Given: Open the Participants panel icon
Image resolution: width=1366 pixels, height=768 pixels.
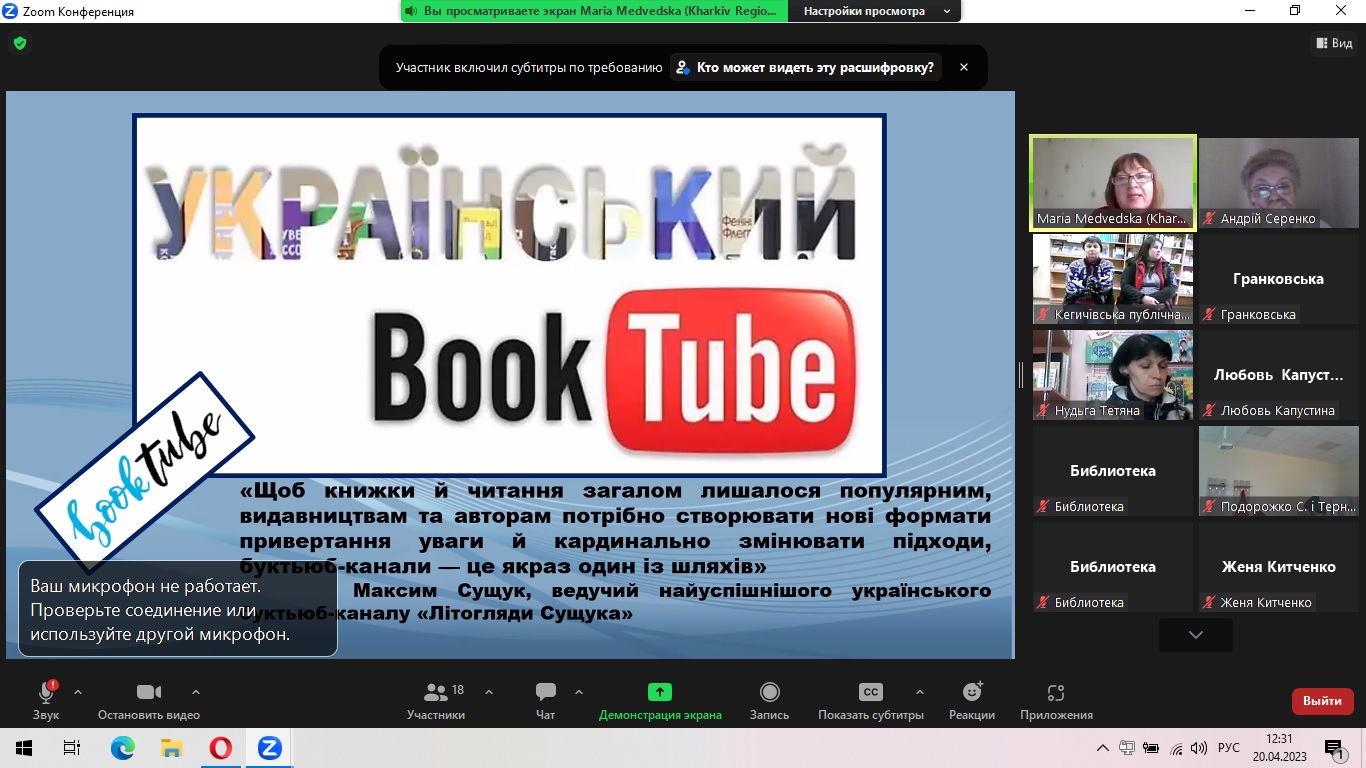Looking at the screenshot, I should [436, 693].
